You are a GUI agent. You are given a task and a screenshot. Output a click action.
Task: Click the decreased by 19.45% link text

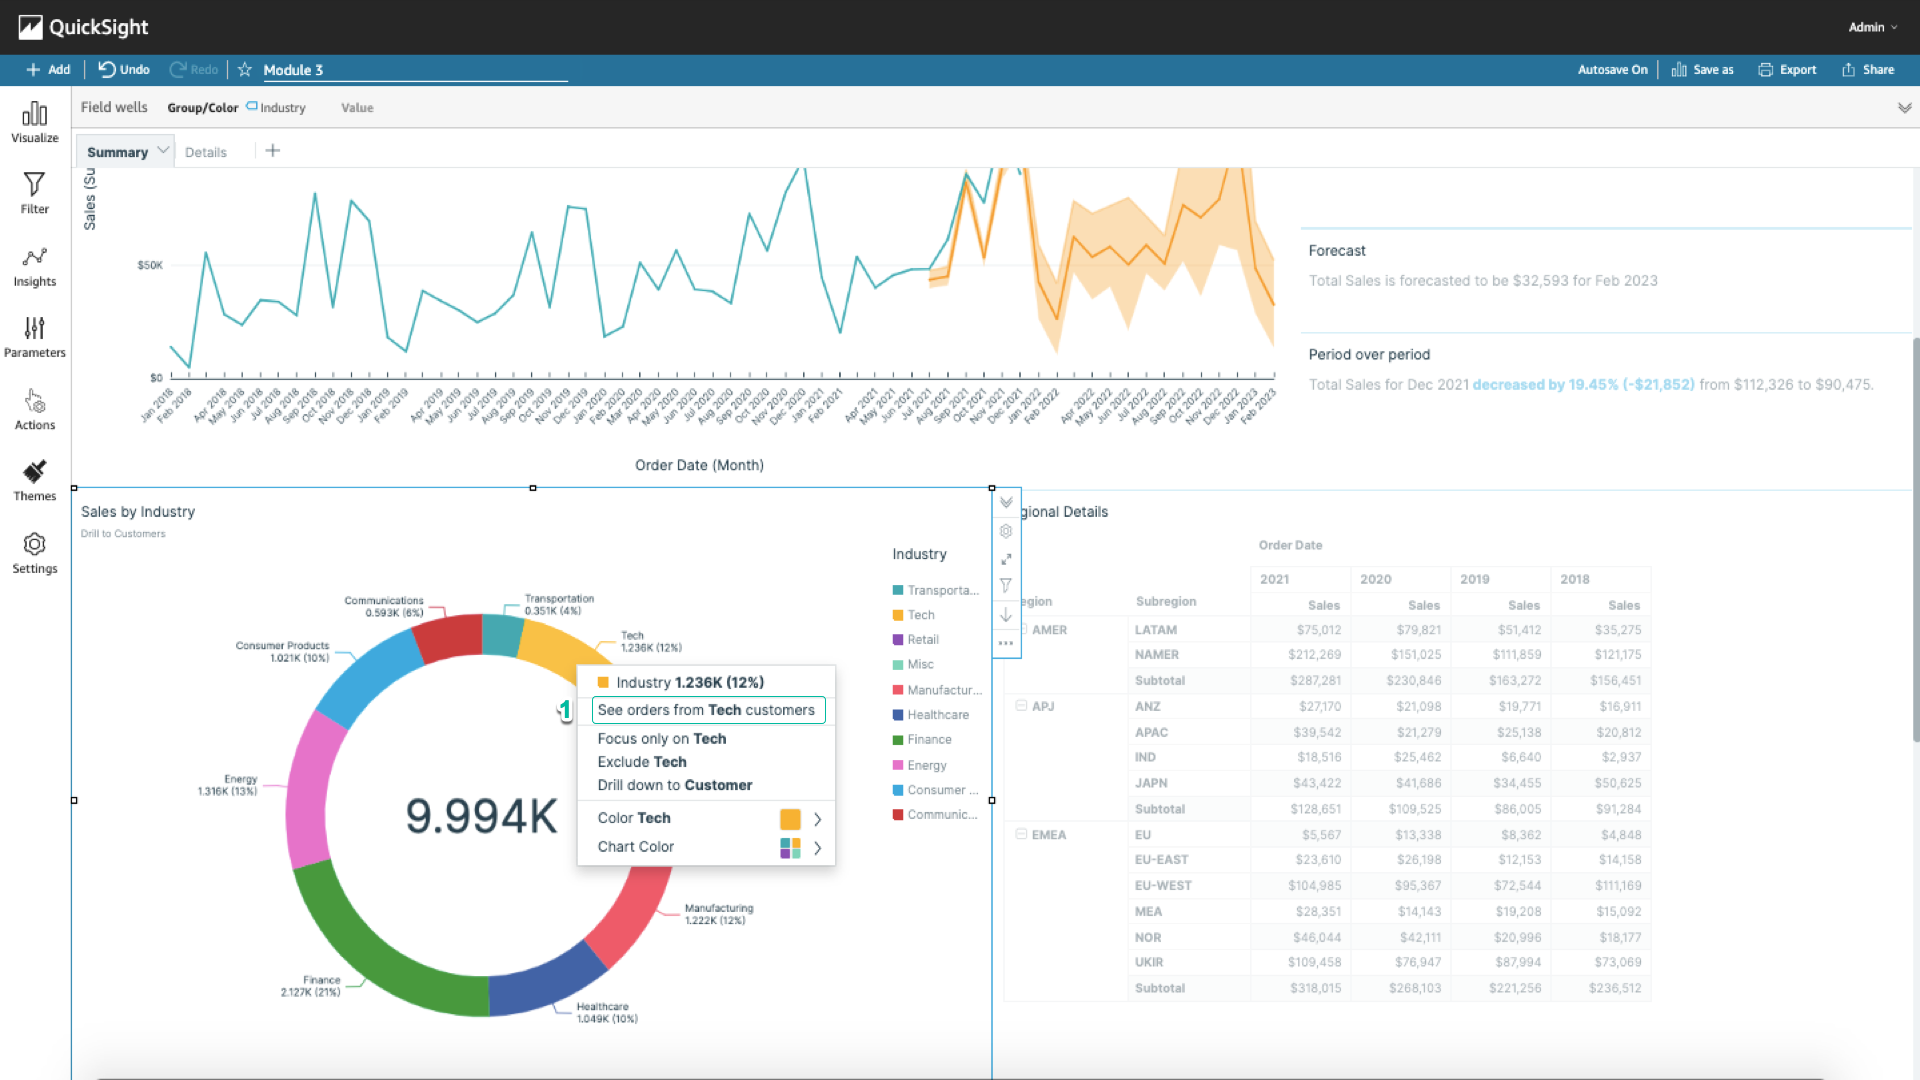click(x=1583, y=385)
